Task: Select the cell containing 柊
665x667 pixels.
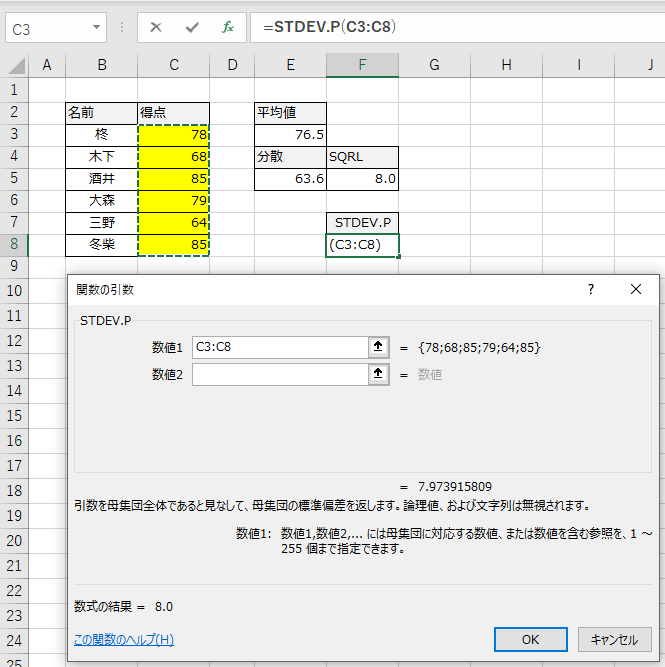Action: [x=102, y=135]
